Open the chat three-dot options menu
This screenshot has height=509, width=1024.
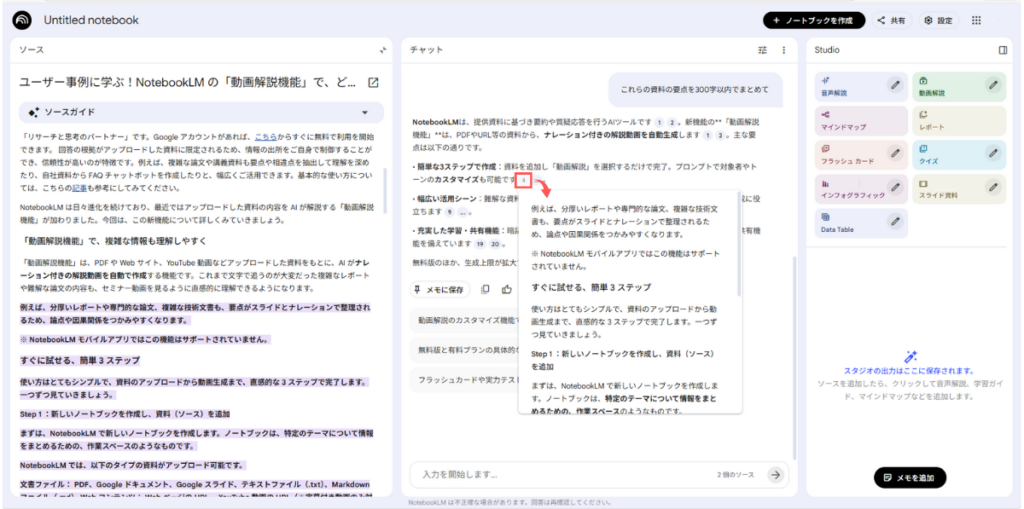[x=784, y=49]
